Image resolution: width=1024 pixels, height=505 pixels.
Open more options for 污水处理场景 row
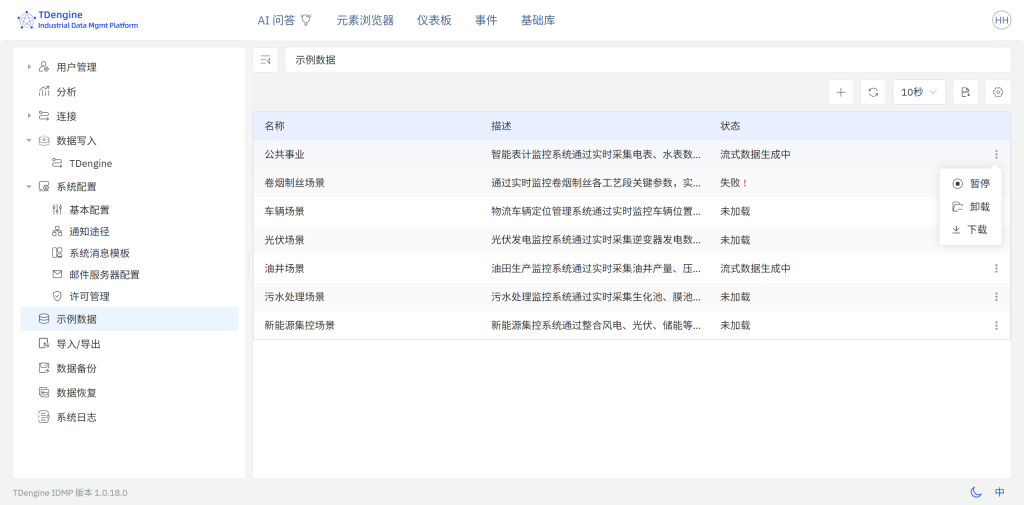coord(996,297)
